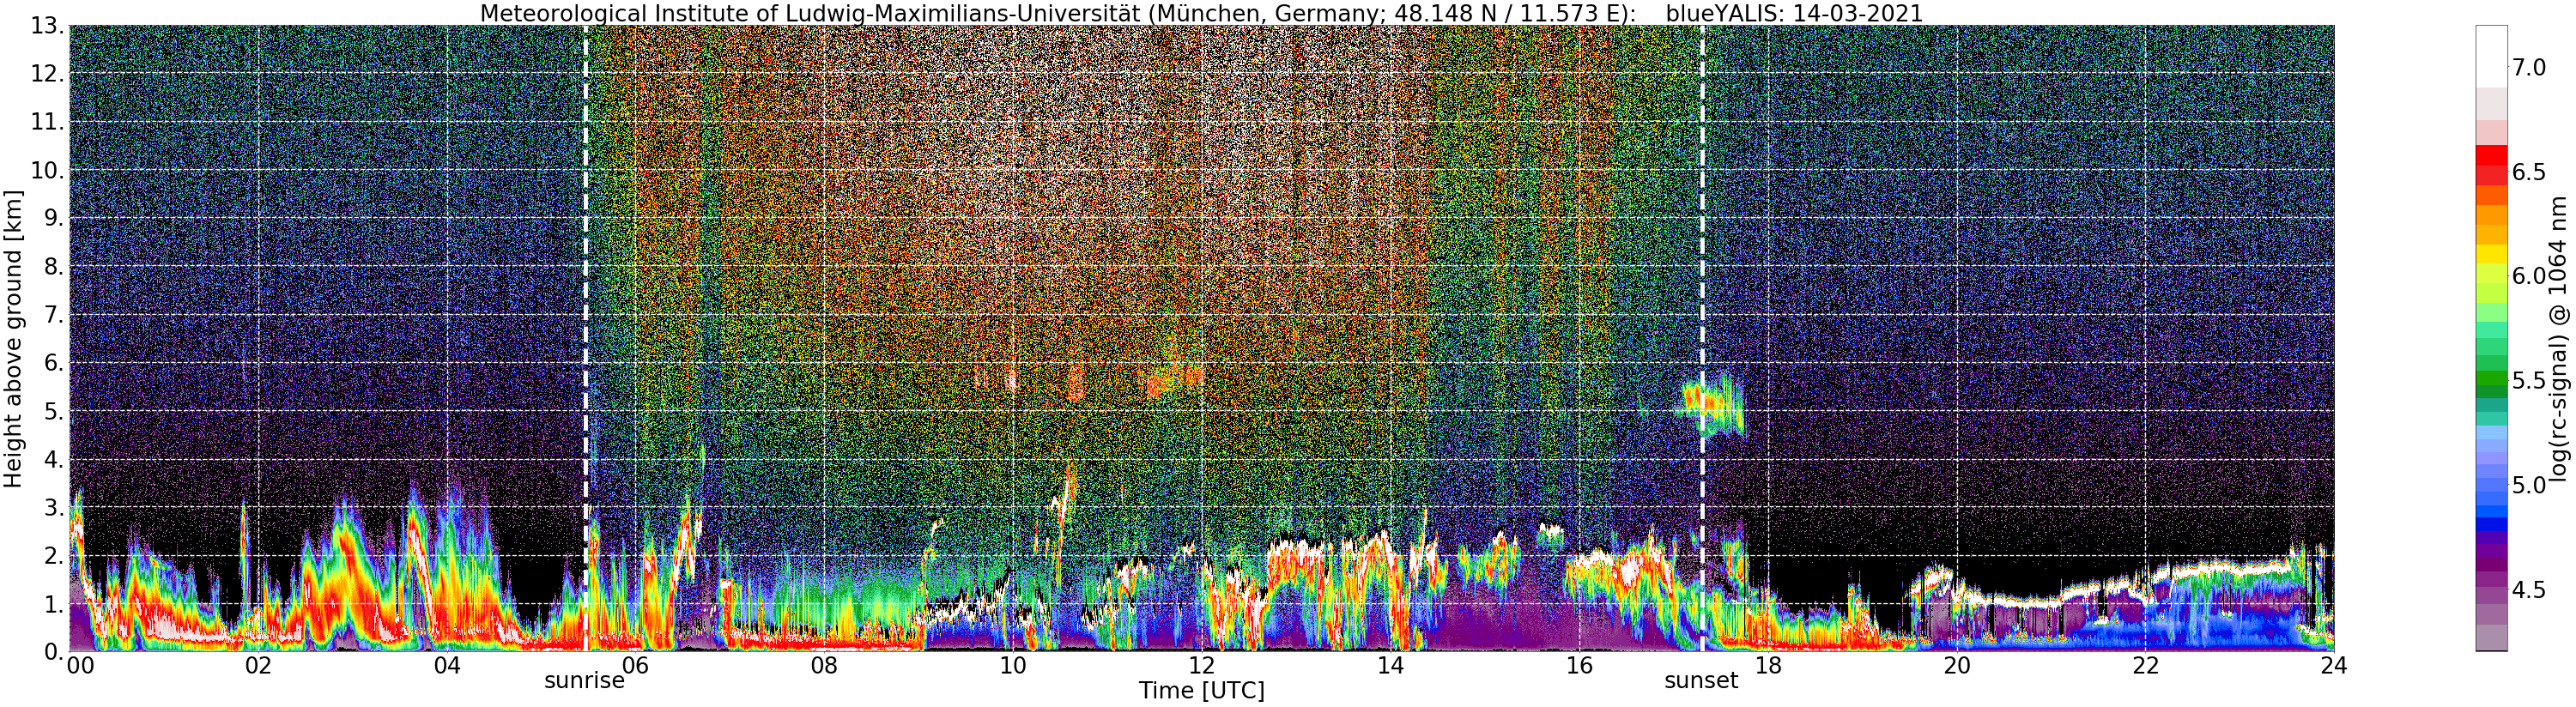This screenshot has height=707, width=2576.
Task: Select the '08' time axis tick label
Action: (824, 665)
